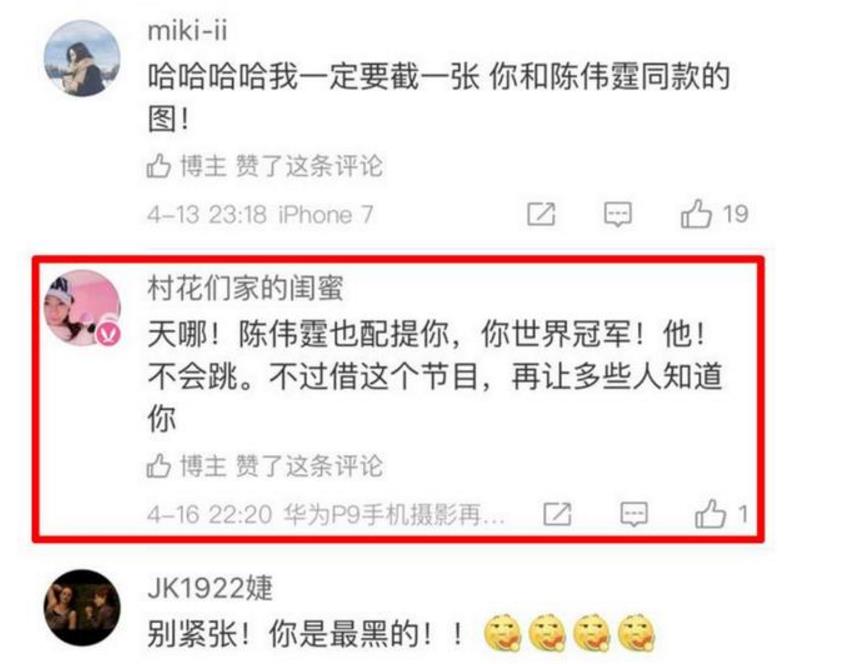Open the 华为P9手机摄影再... source link
This screenshot has width=849, height=664.
click(394, 515)
